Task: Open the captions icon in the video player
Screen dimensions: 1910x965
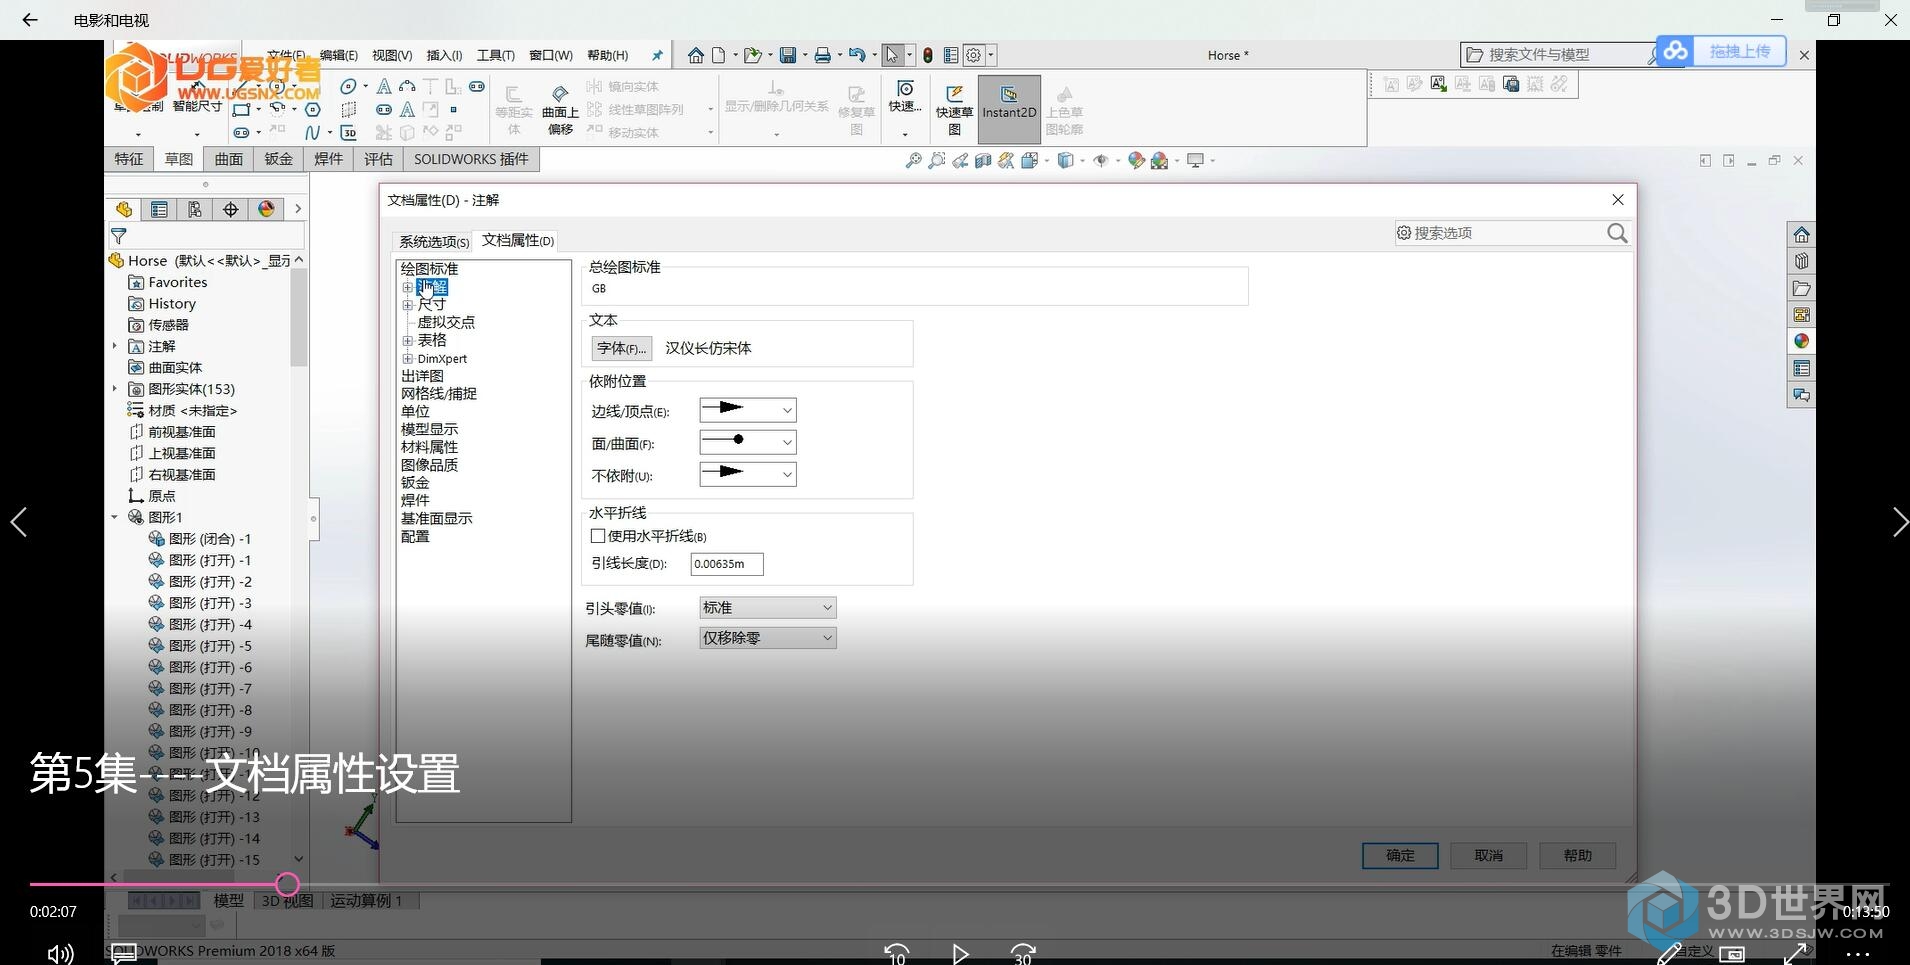Action: click(123, 953)
